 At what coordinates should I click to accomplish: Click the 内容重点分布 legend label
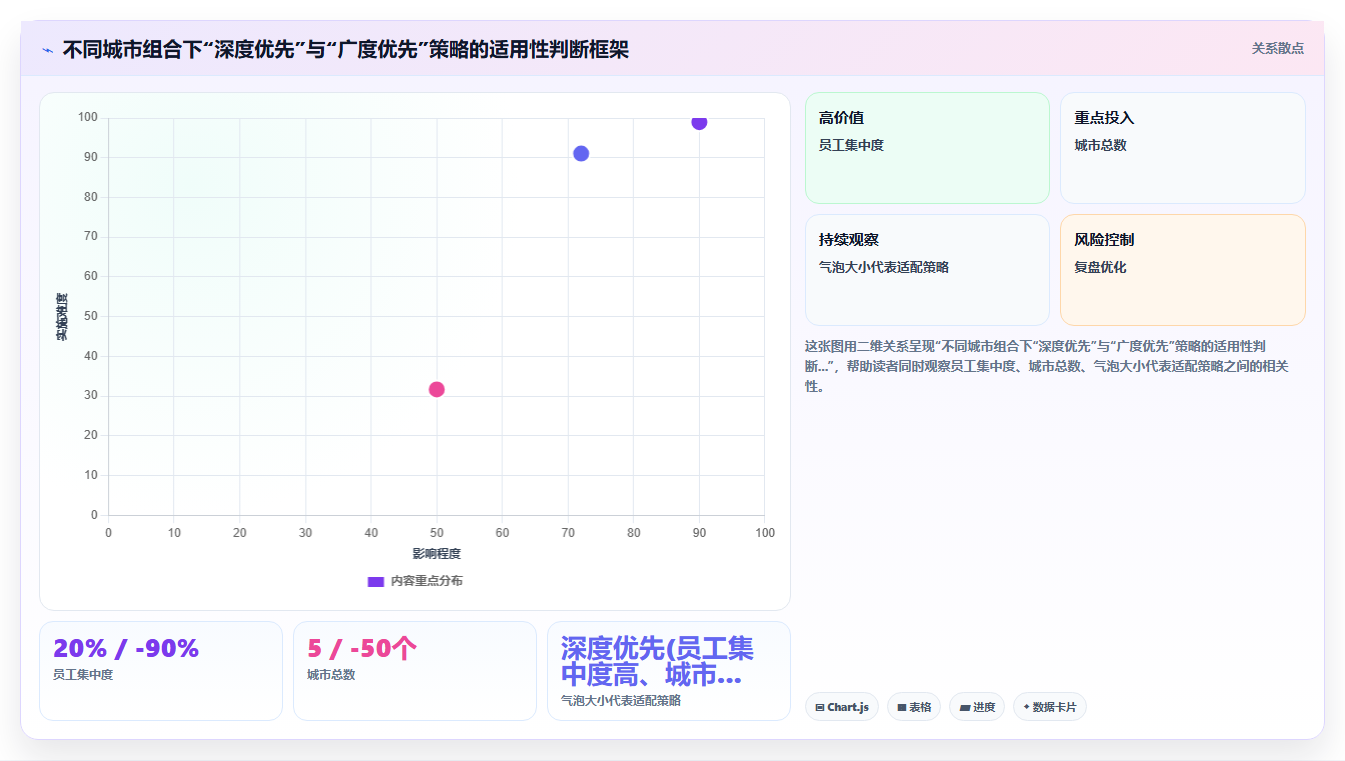click(426, 581)
